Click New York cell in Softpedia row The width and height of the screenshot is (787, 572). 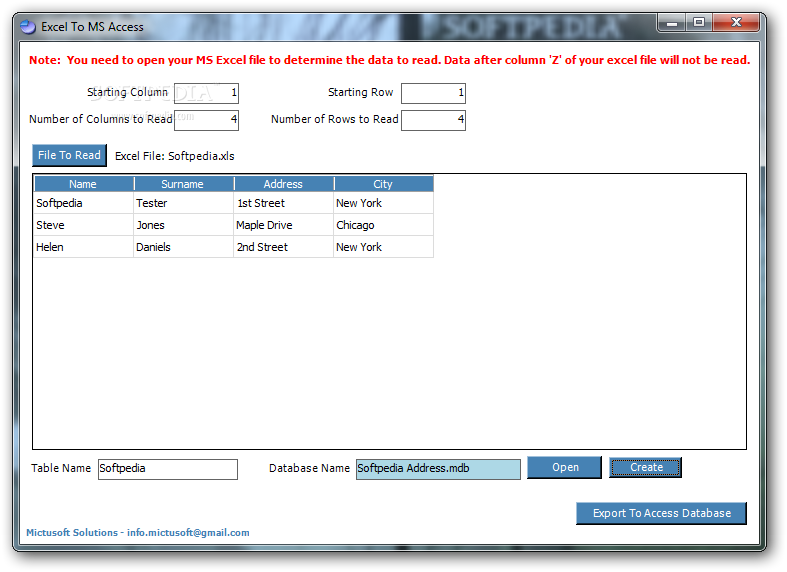point(383,203)
